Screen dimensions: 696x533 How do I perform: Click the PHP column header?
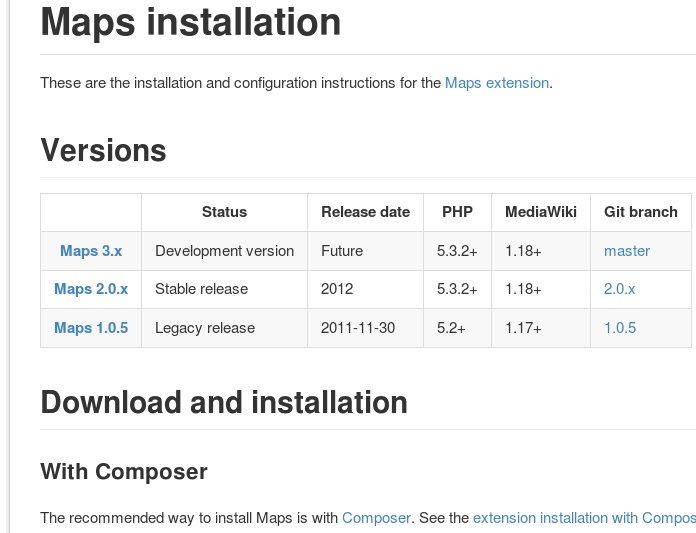coord(457,212)
